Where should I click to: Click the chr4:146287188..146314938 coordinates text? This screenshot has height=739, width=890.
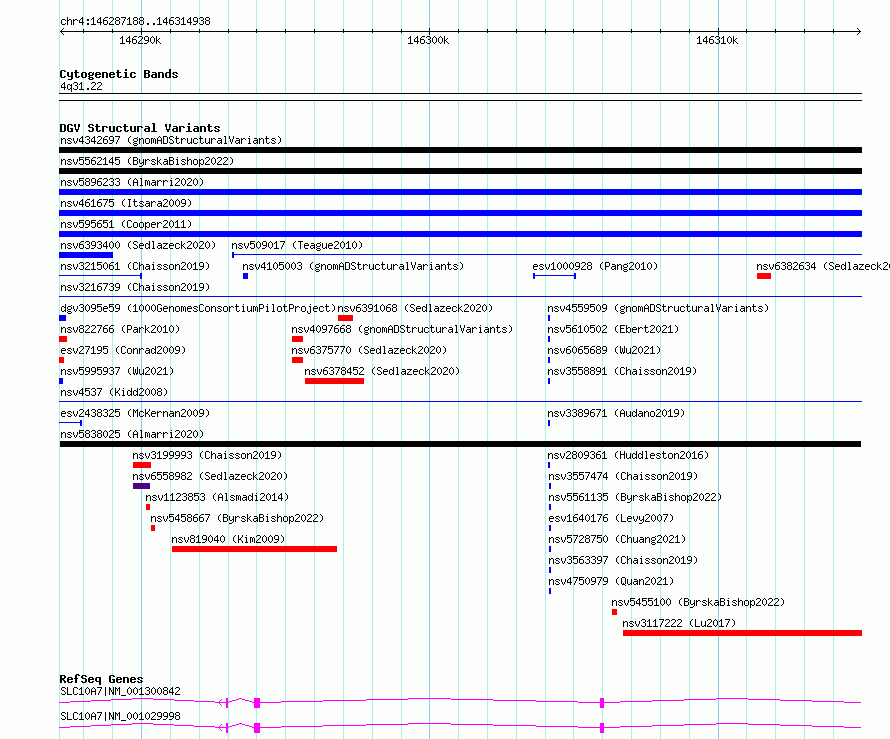(x=135, y=21)
